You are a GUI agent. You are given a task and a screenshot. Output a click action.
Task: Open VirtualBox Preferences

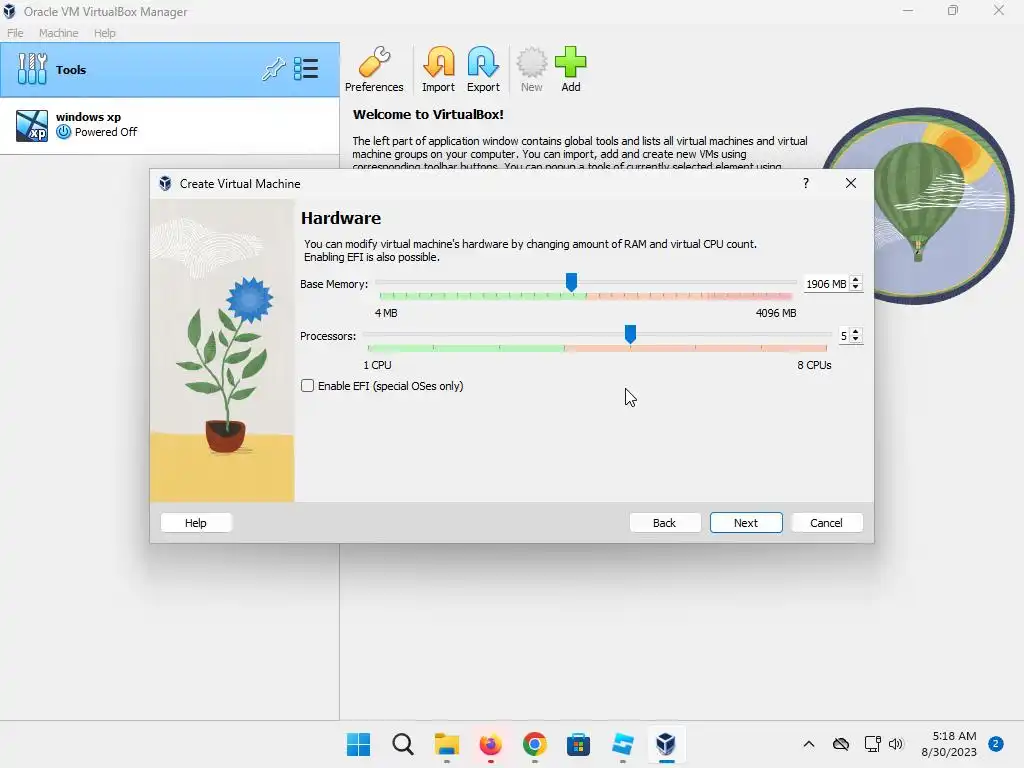click(x=374, y=69)
